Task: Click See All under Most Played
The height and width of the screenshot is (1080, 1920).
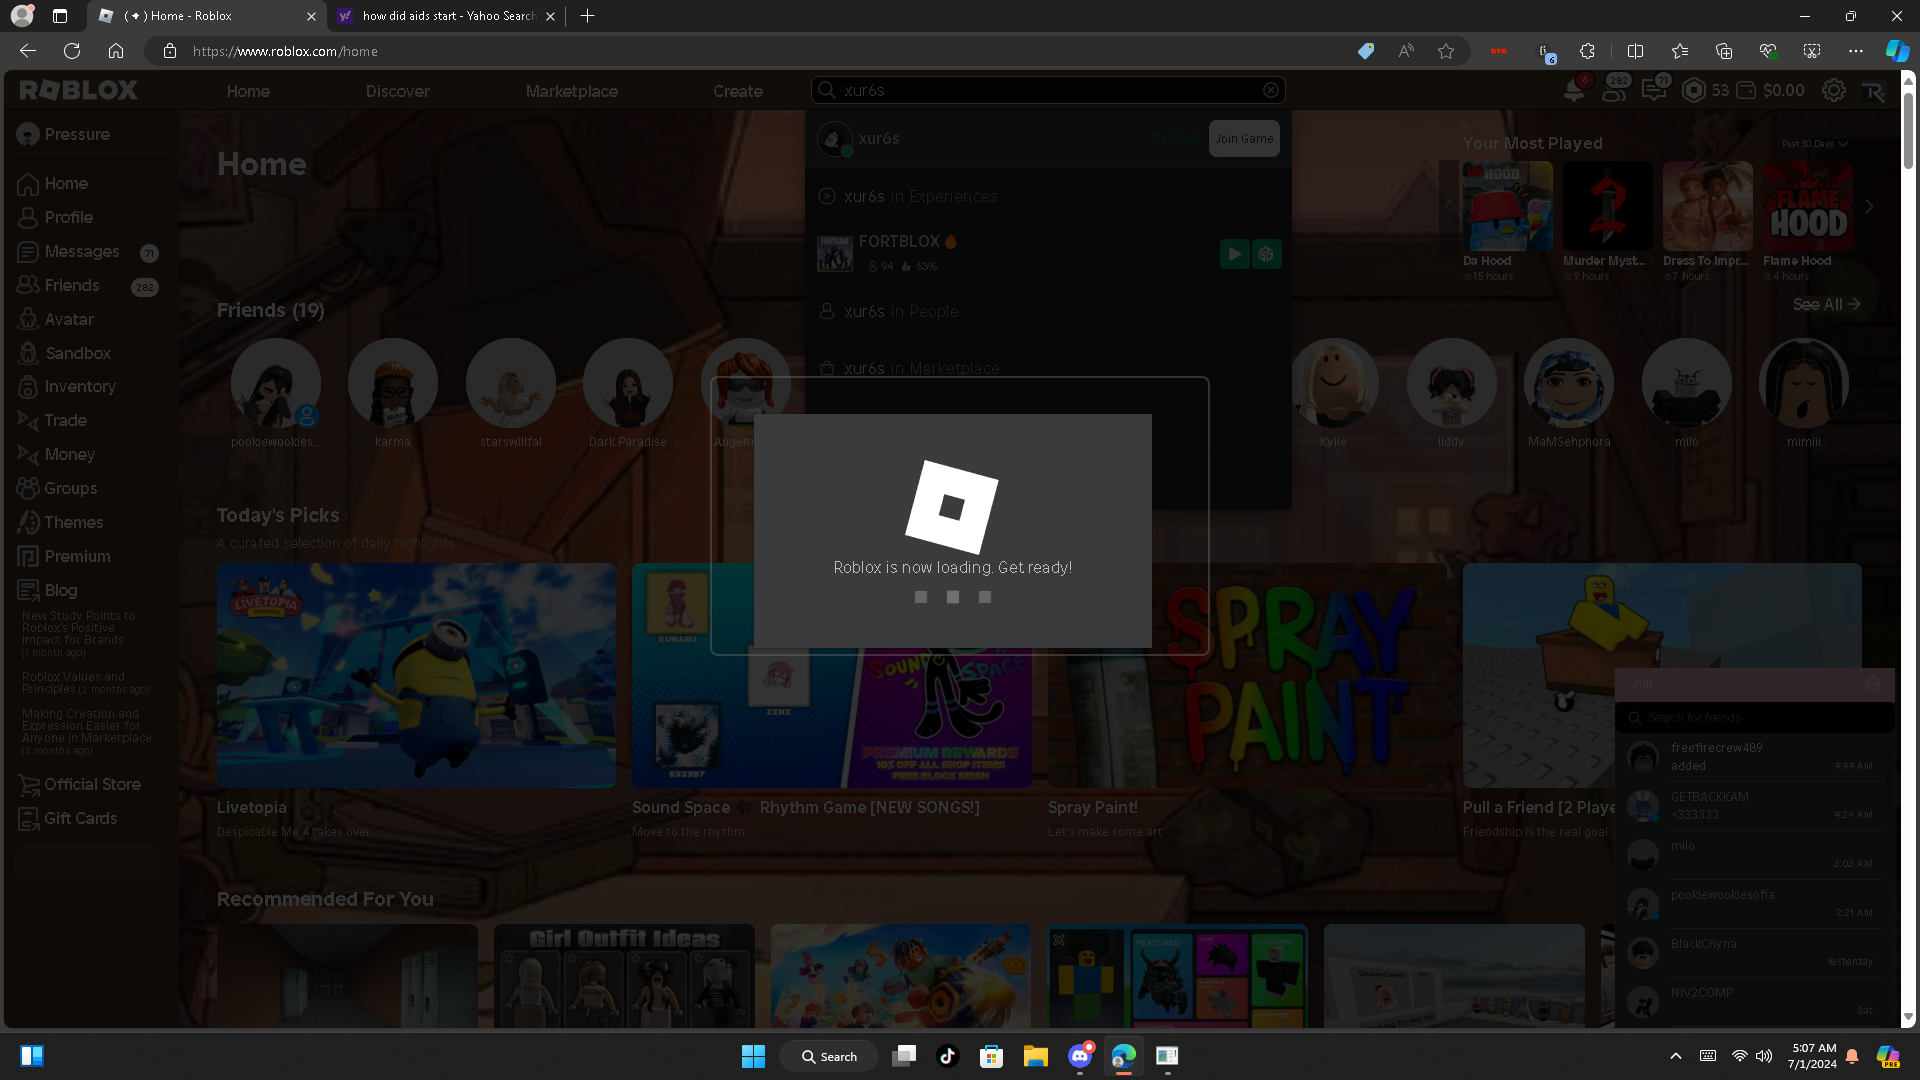Action: pyautogui.click(x=1827, y=304)
